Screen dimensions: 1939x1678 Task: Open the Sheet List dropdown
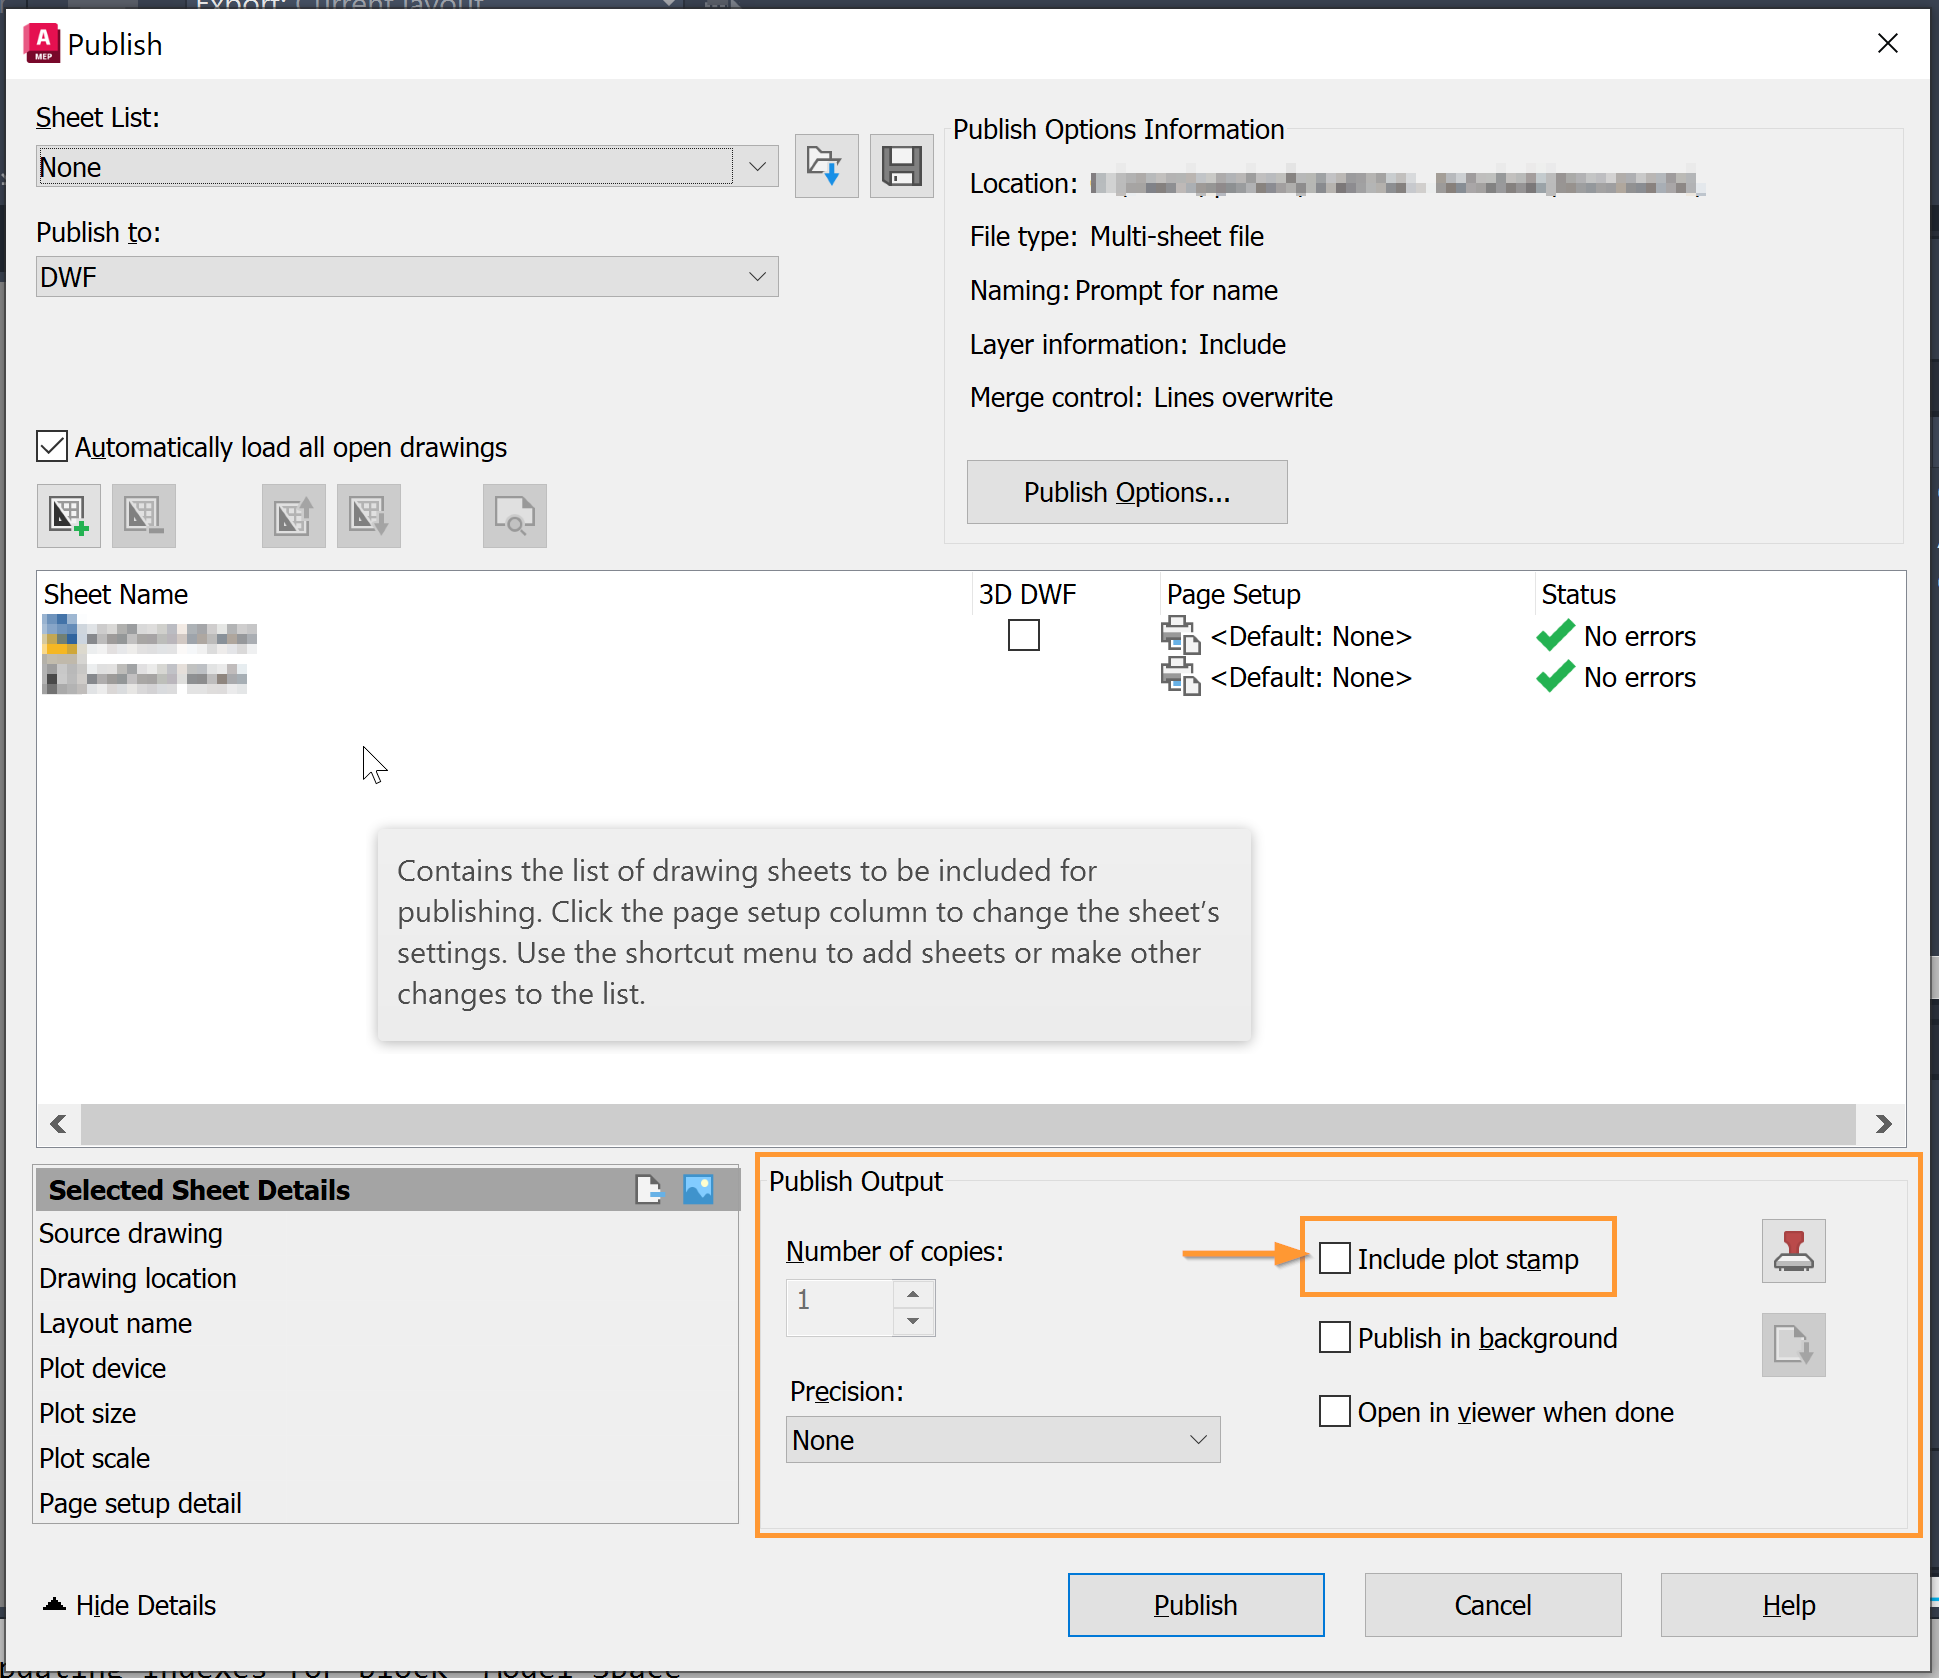(757, 166)
